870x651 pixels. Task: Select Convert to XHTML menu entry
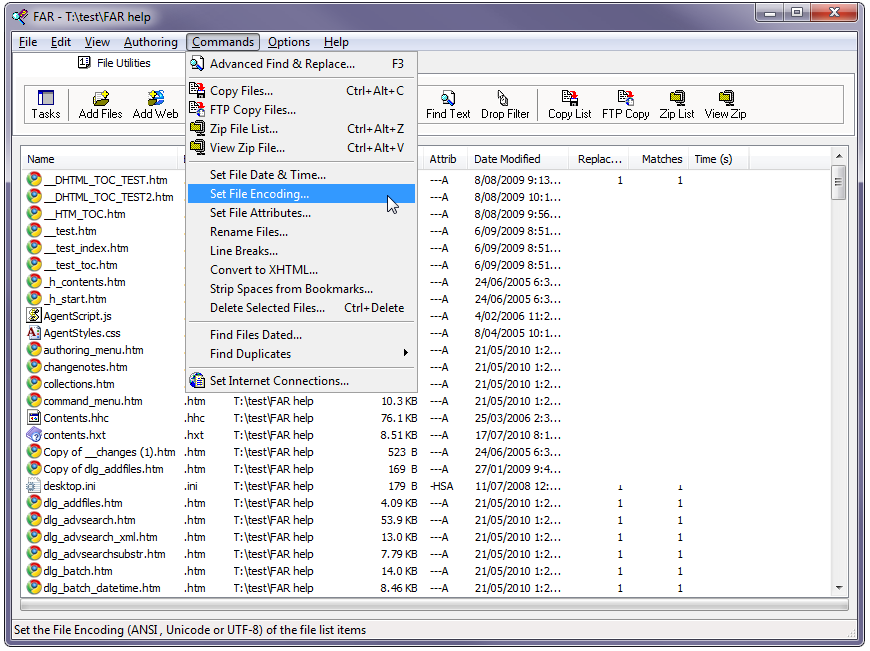[x=263, y=270]
